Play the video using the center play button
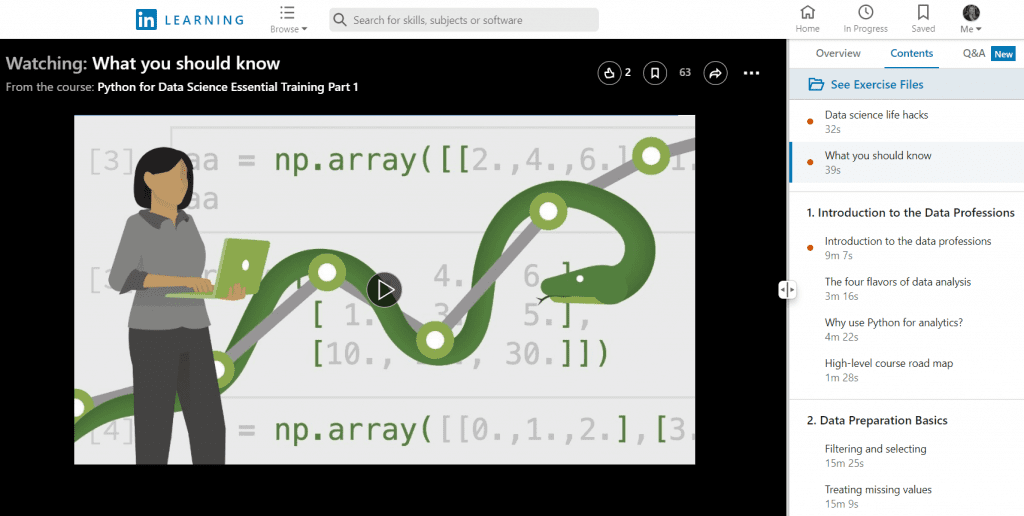The image size is (1024, 516). pyautogui.click(x=384, y=290)
